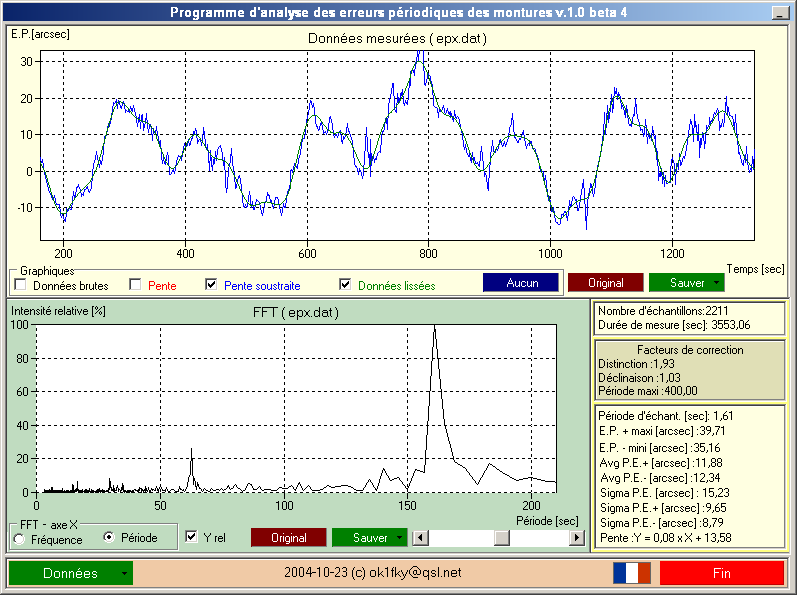Click Original button above the FFT chart

[x=605, y=283]
